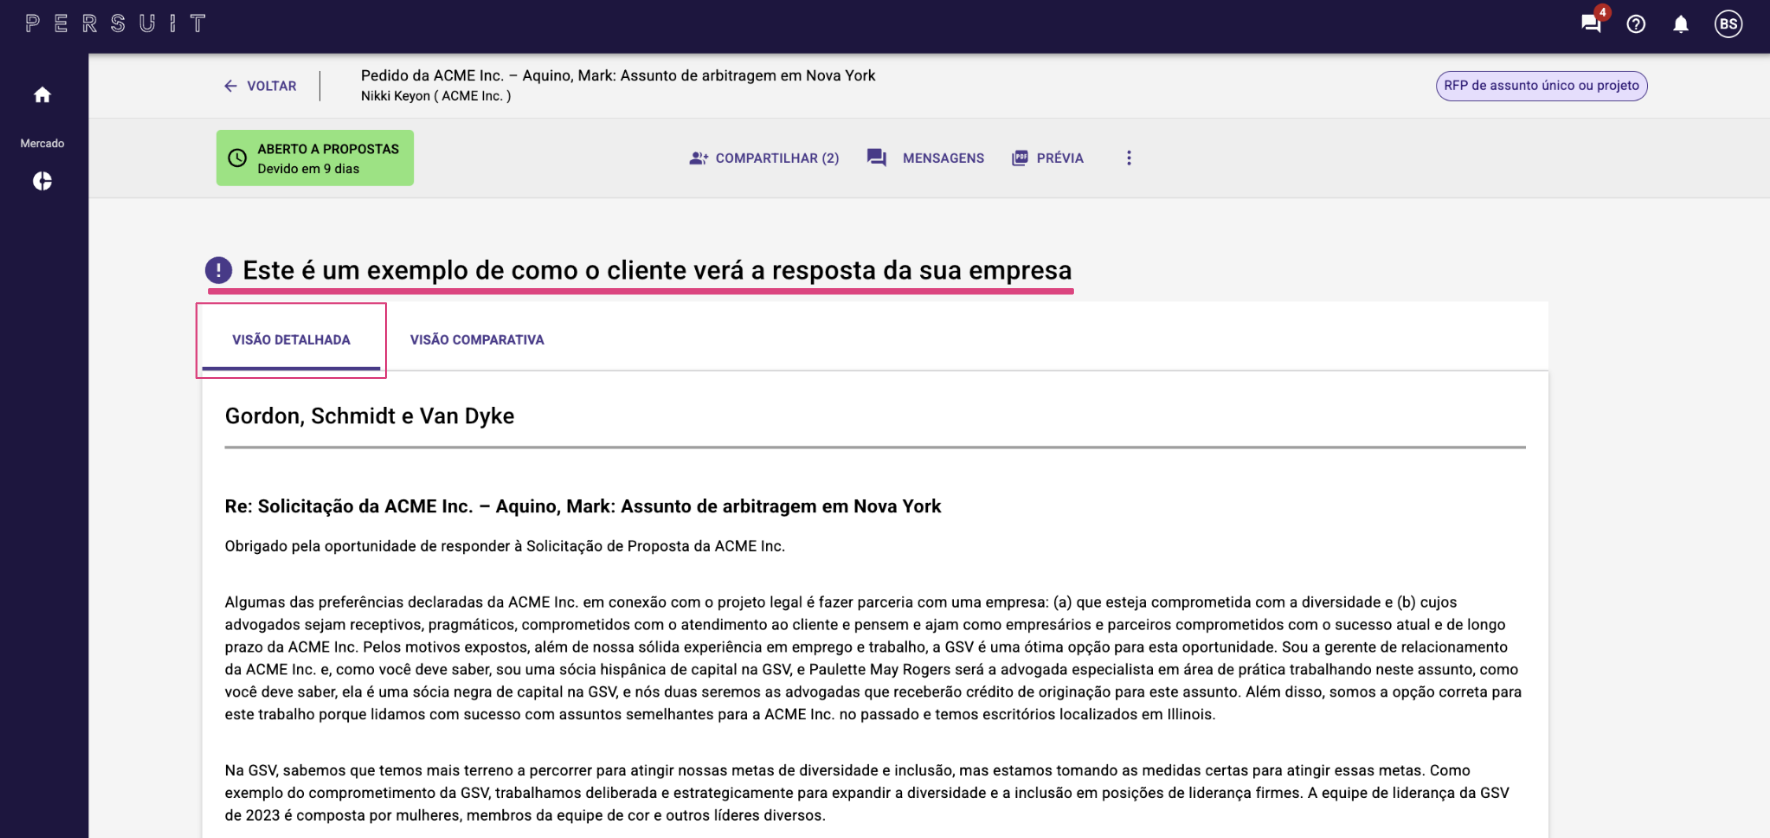Viewport: 1770px width, 838px height.
Task: Open the help question mark icon
Action: (x=1636, y=24)
